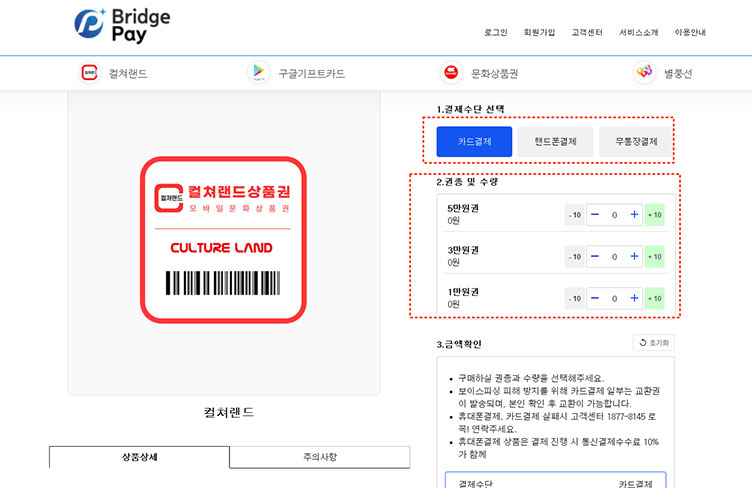Go to 고객센터 page

[587, 32]
